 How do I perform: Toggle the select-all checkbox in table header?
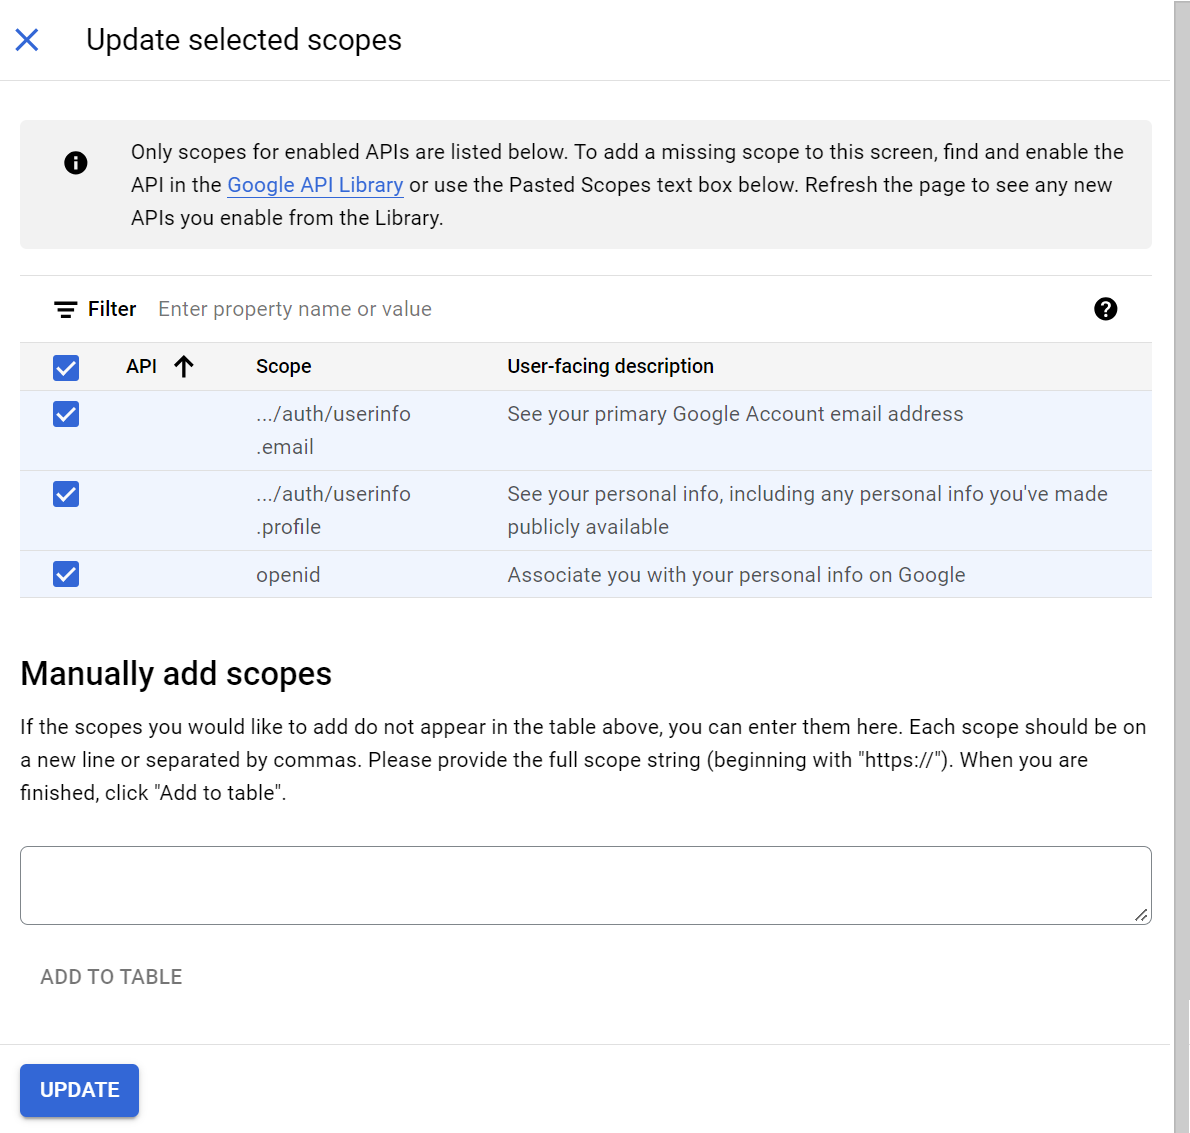[x=66, y=368]
